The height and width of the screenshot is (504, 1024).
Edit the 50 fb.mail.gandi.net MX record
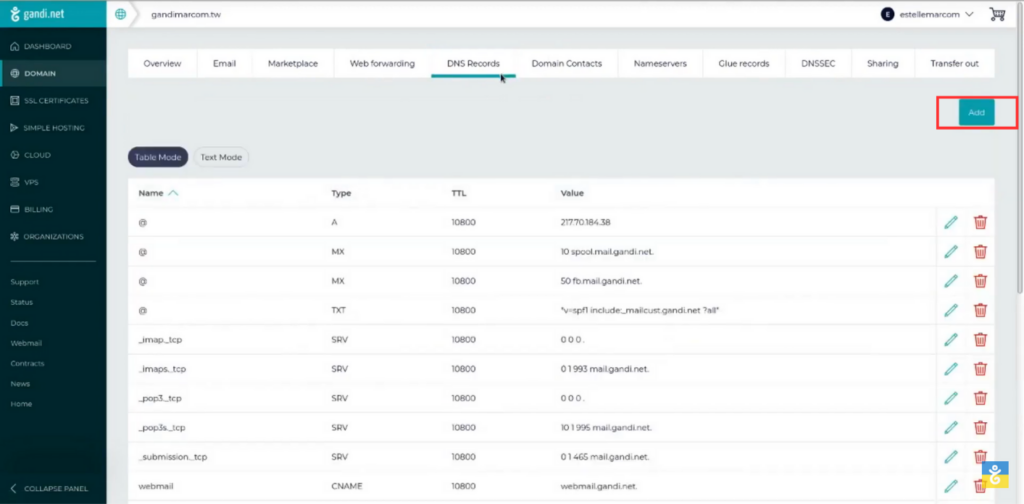point(951,281)
